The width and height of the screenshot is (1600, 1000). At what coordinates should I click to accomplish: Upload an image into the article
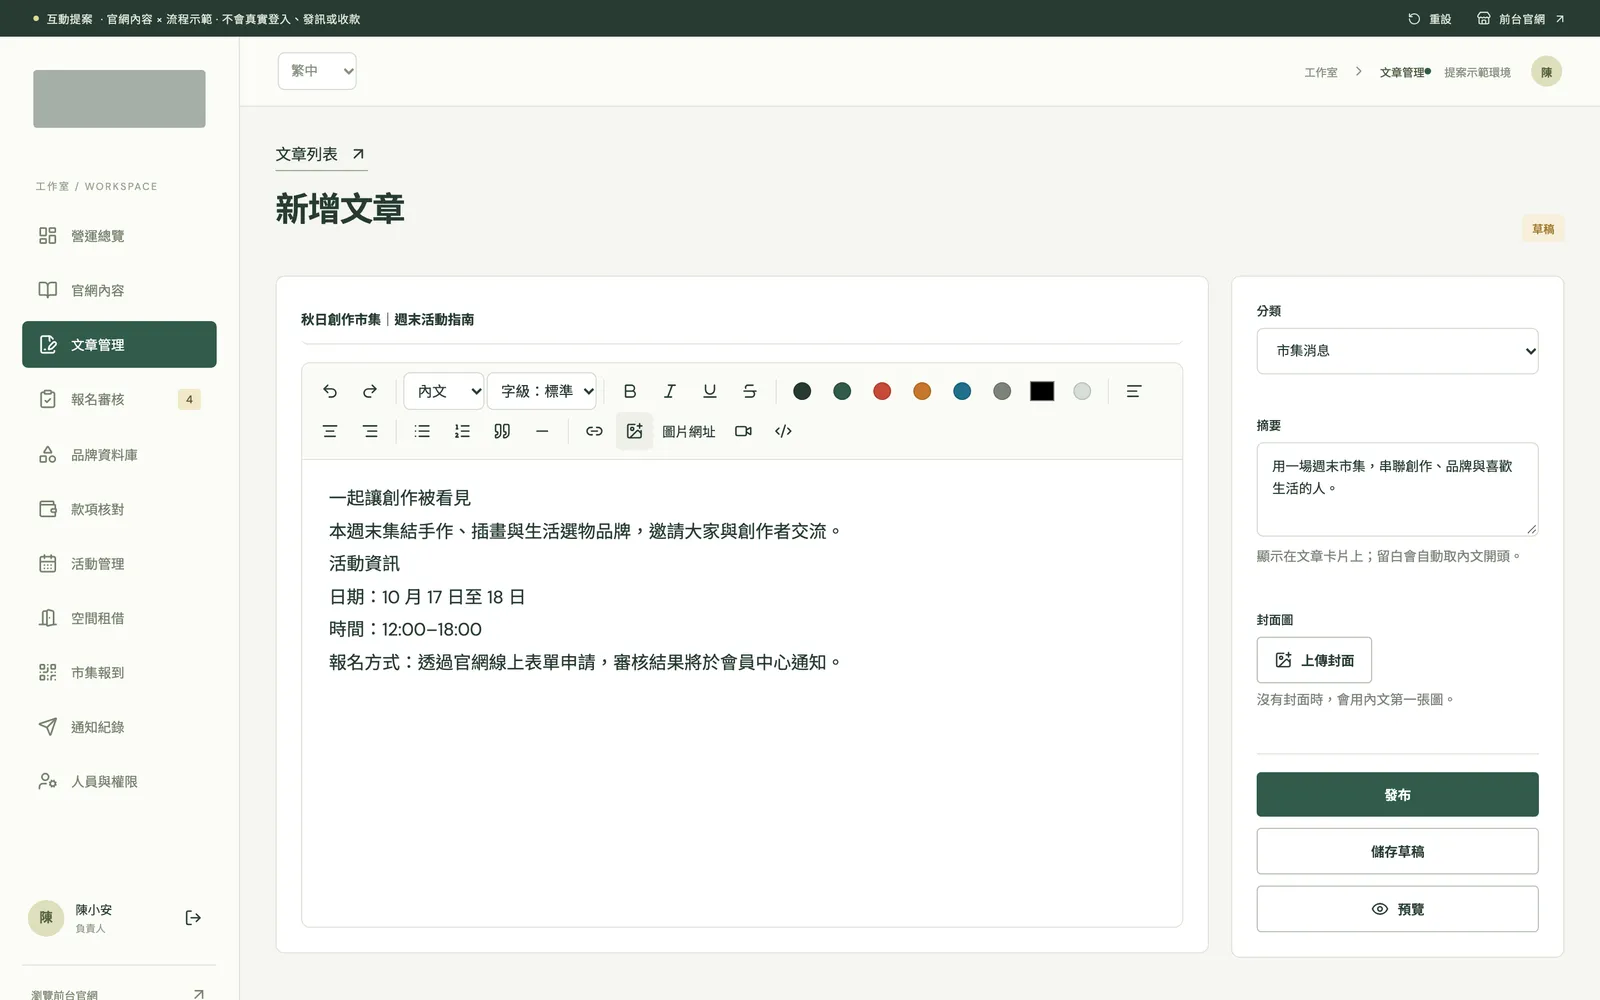click(634, 431)
